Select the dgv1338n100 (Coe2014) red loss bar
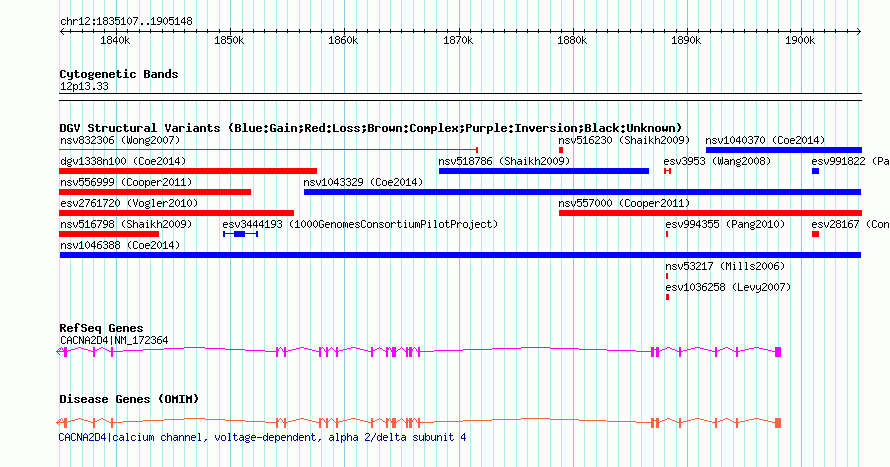This screenshot has height=467, width=890. pyautogui.click(x=188, y=171)
